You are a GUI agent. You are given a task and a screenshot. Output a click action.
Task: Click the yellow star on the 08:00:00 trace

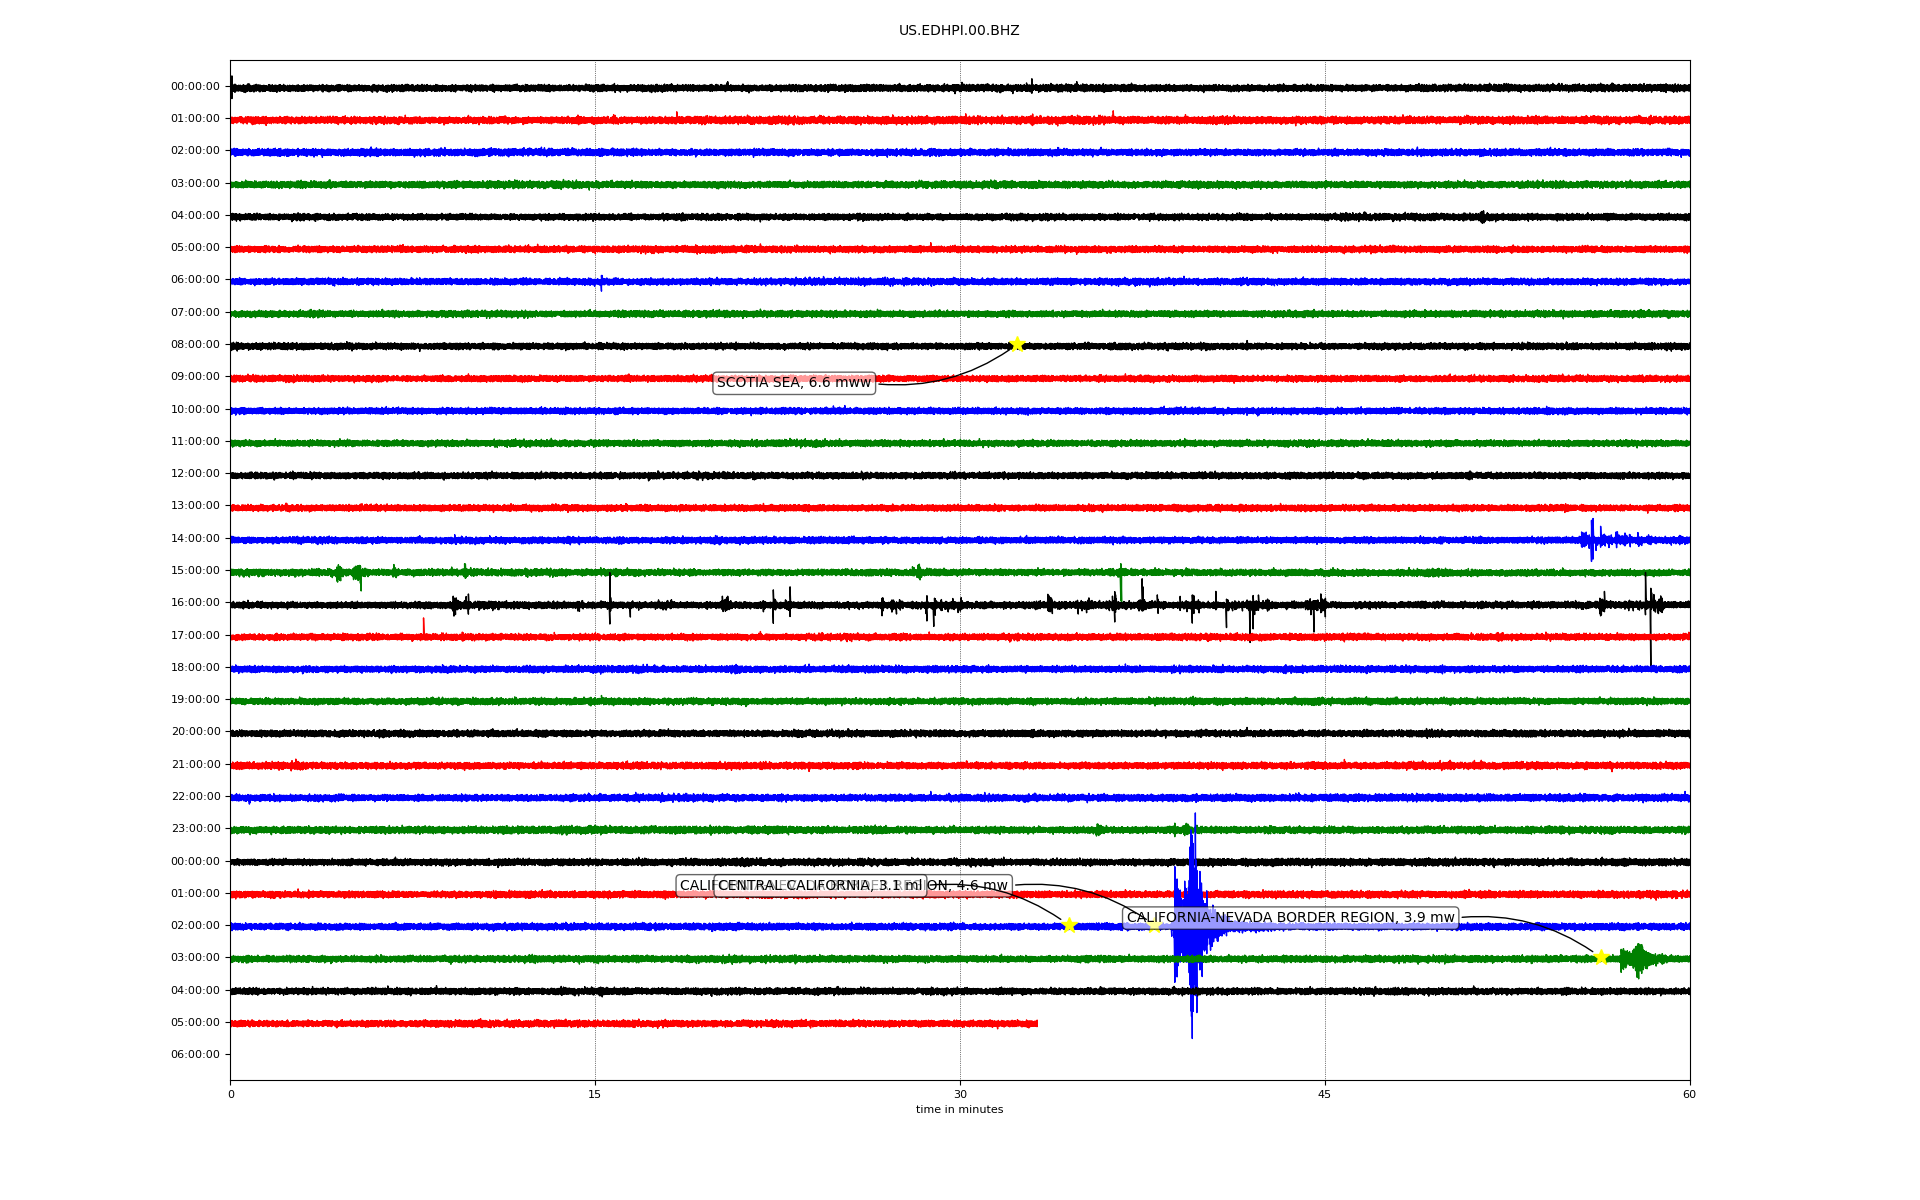(x=1017, y=345)
